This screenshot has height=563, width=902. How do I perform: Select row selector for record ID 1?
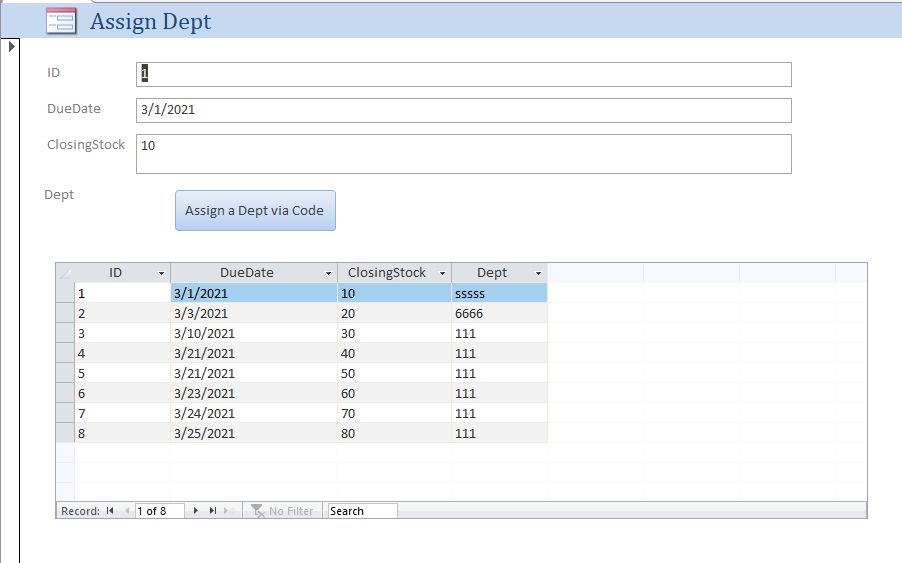point(65,293)
